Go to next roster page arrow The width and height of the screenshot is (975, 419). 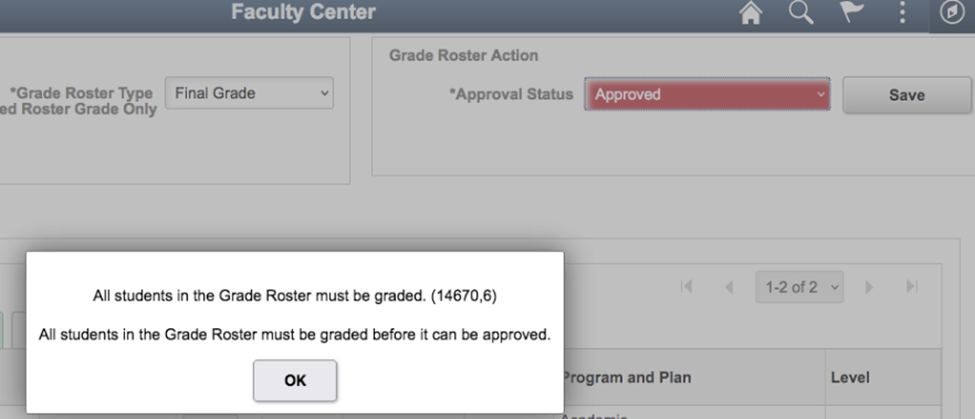[869, 287]
